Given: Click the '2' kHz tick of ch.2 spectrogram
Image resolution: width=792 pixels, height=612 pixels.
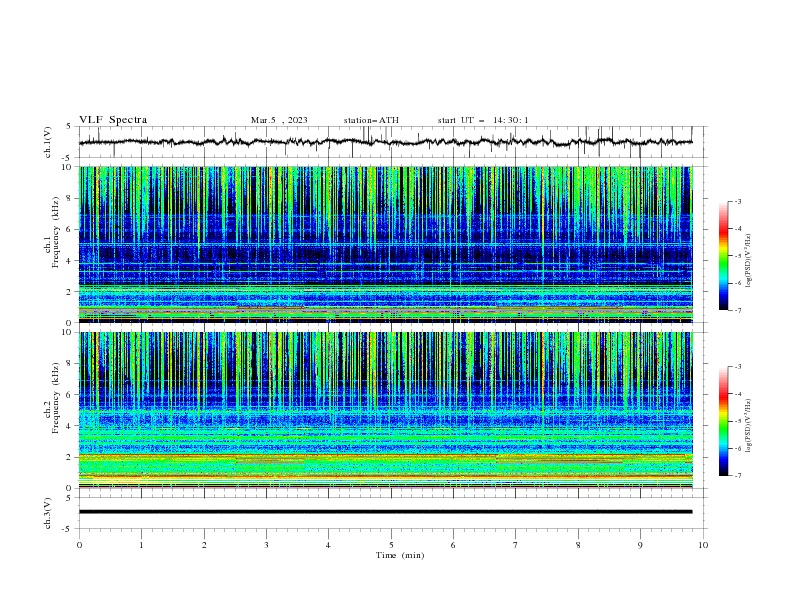Looking at the screenshot, I should [x=70, y=457].
